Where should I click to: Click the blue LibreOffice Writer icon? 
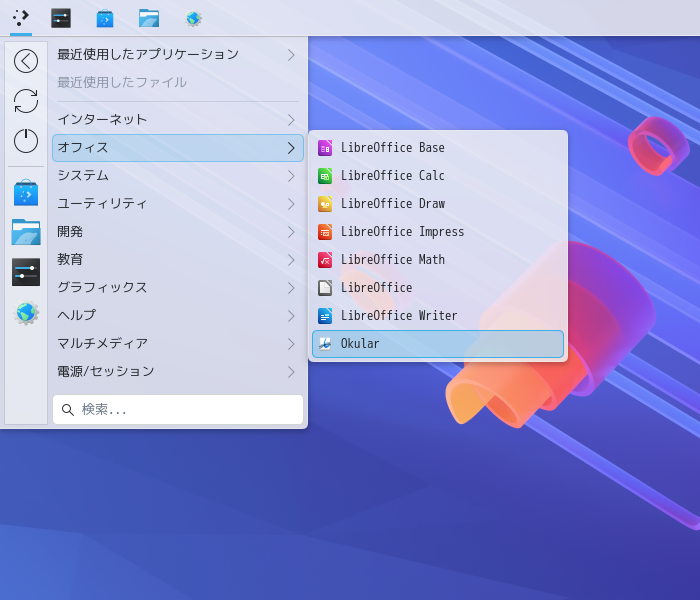[x=325, y=316]
